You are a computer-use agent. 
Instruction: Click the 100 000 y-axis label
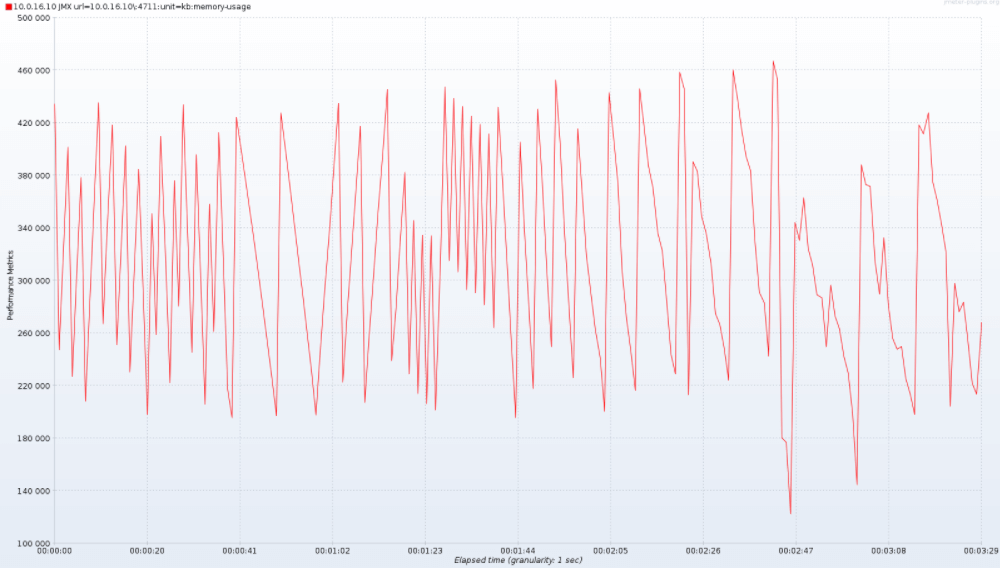pyautogui.click(x=34, y=544)
